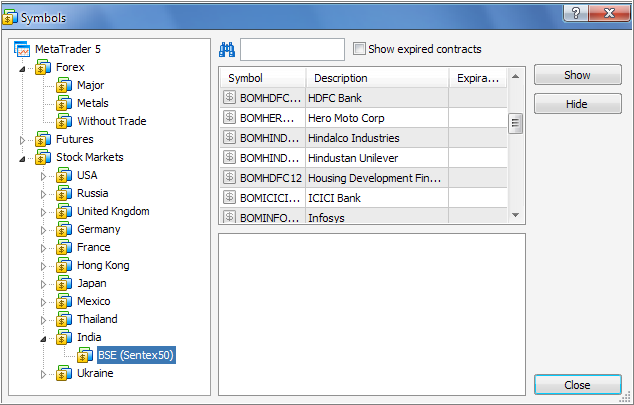
Task: Click the symbol list scroll up arrow
Action: tap(515, 76)
